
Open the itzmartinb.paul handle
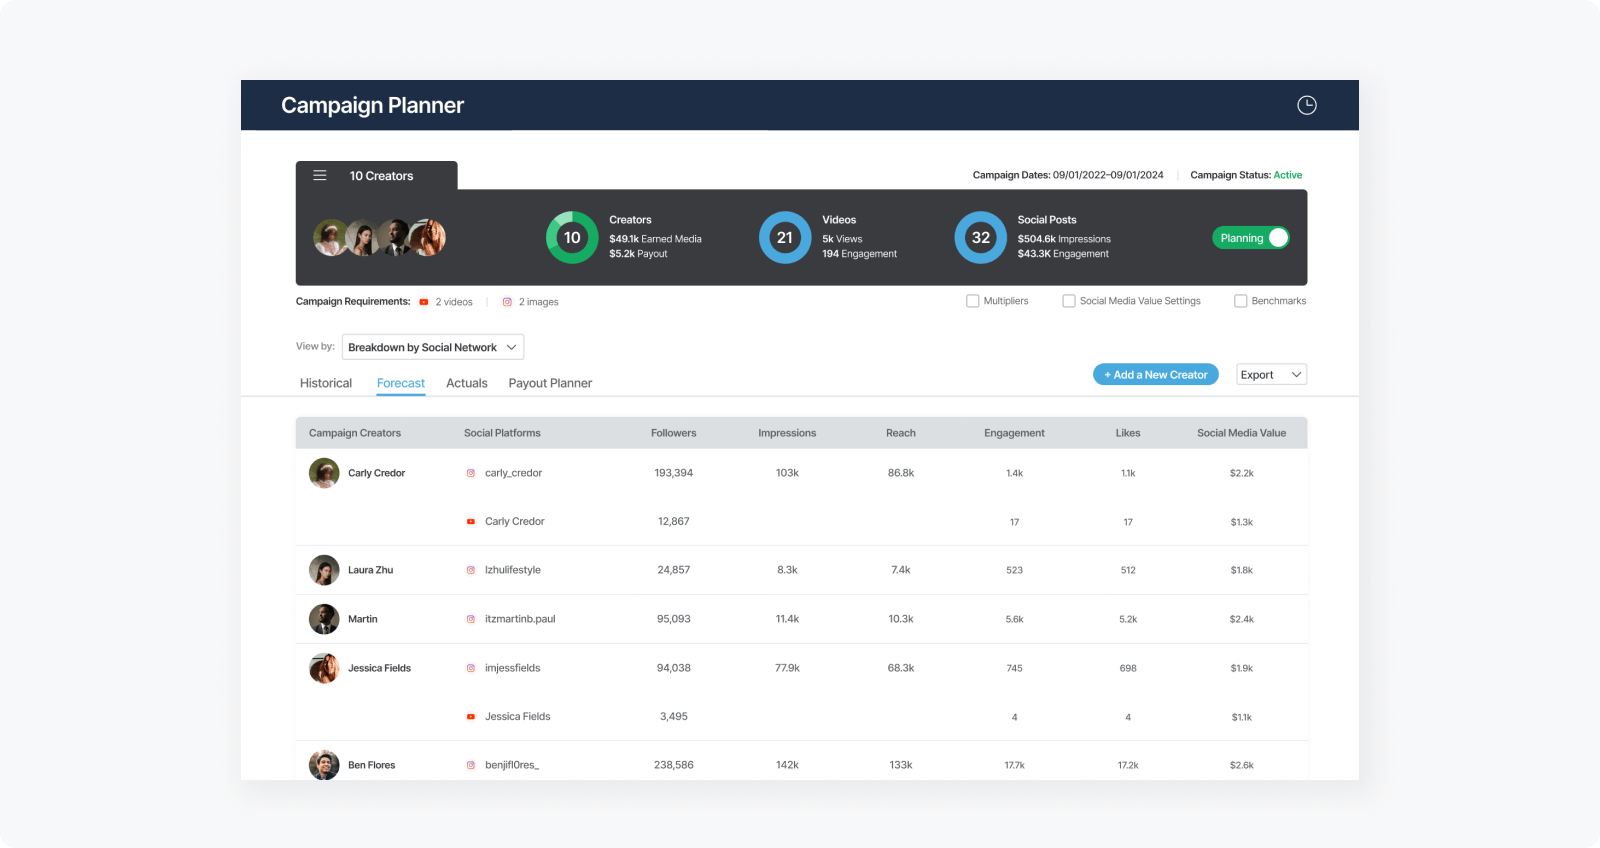click(520, 619)
